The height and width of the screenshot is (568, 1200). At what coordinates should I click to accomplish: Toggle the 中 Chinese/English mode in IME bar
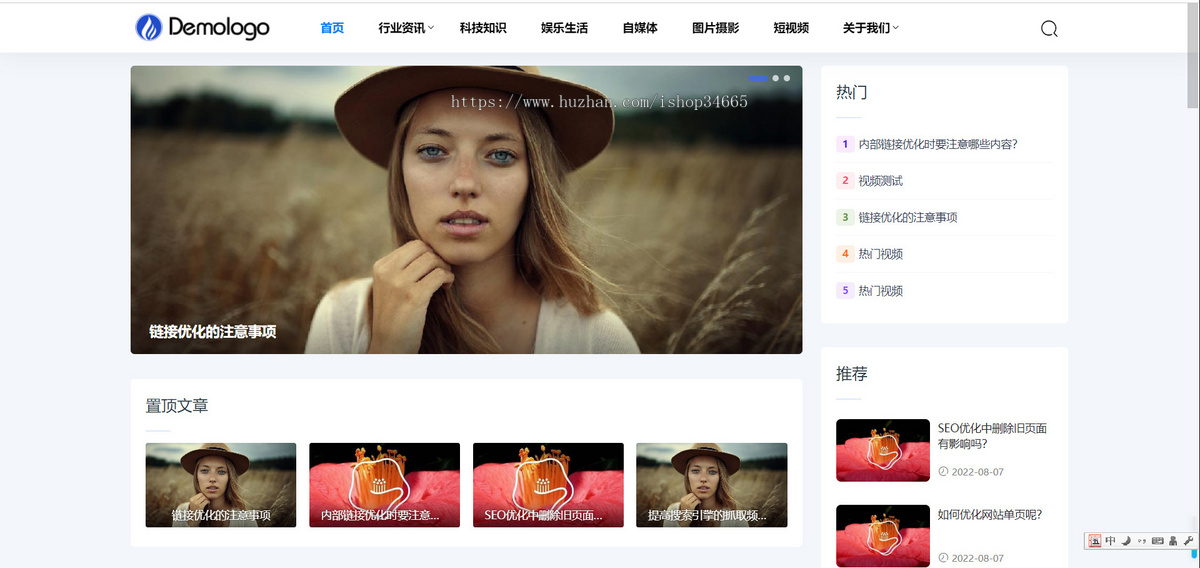tap(1111, 541)
